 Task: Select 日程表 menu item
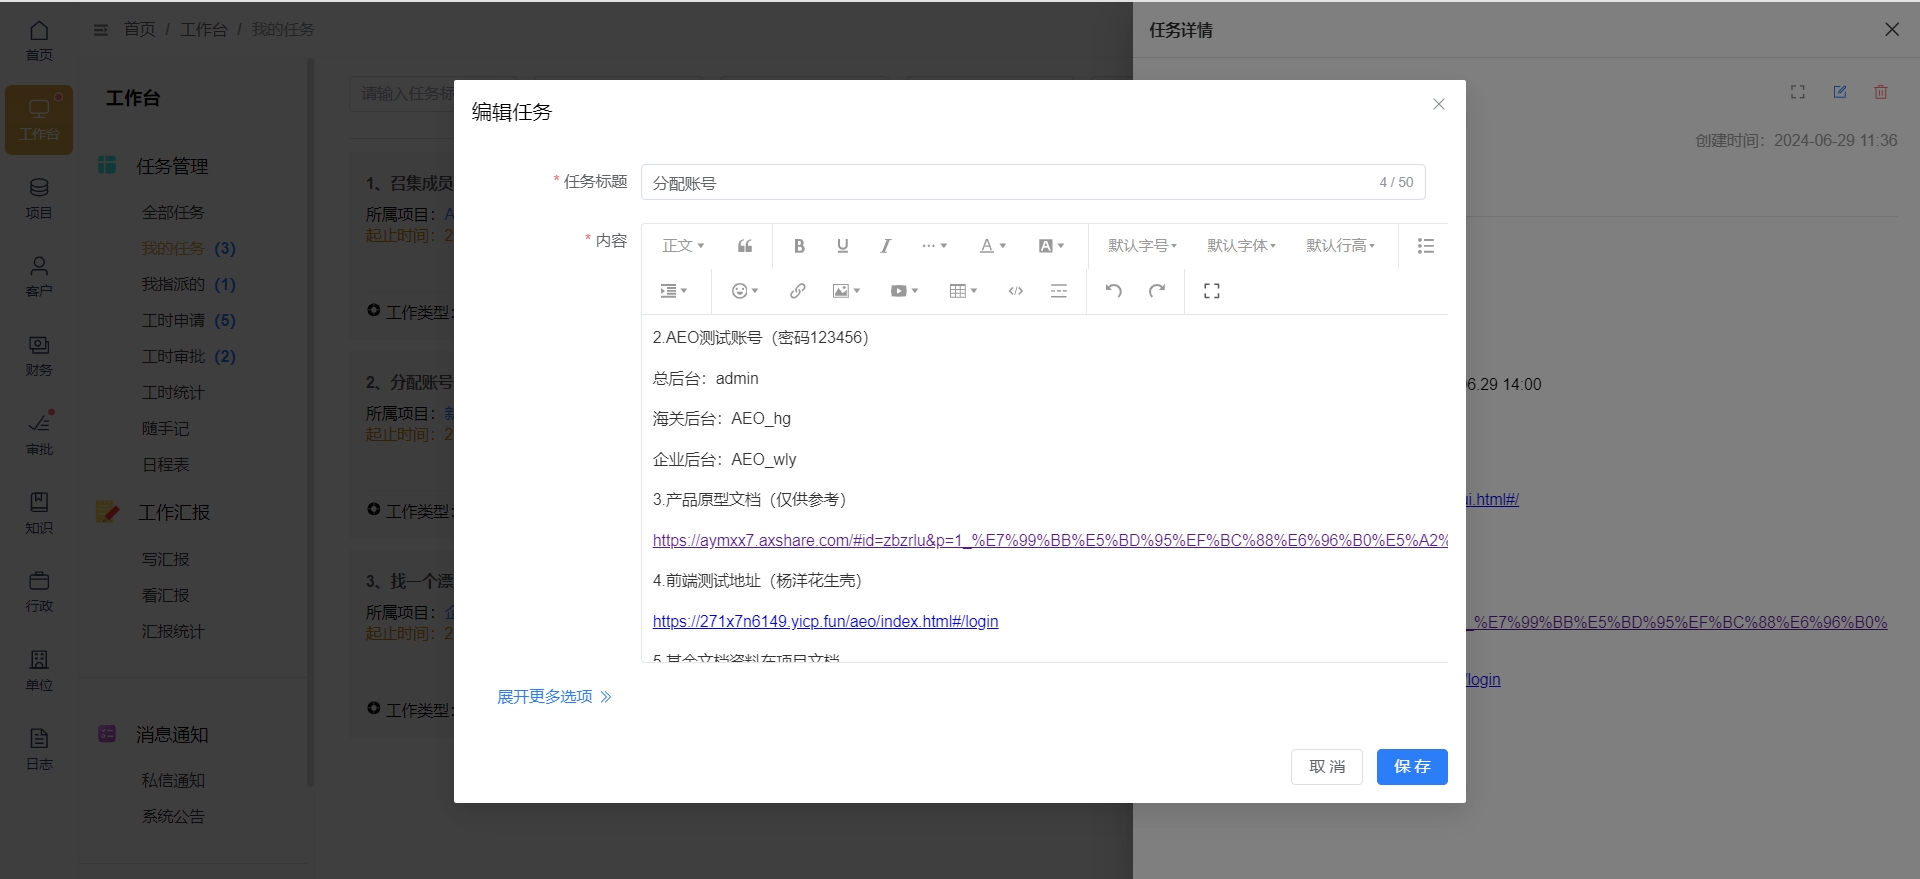pos(165,464)
